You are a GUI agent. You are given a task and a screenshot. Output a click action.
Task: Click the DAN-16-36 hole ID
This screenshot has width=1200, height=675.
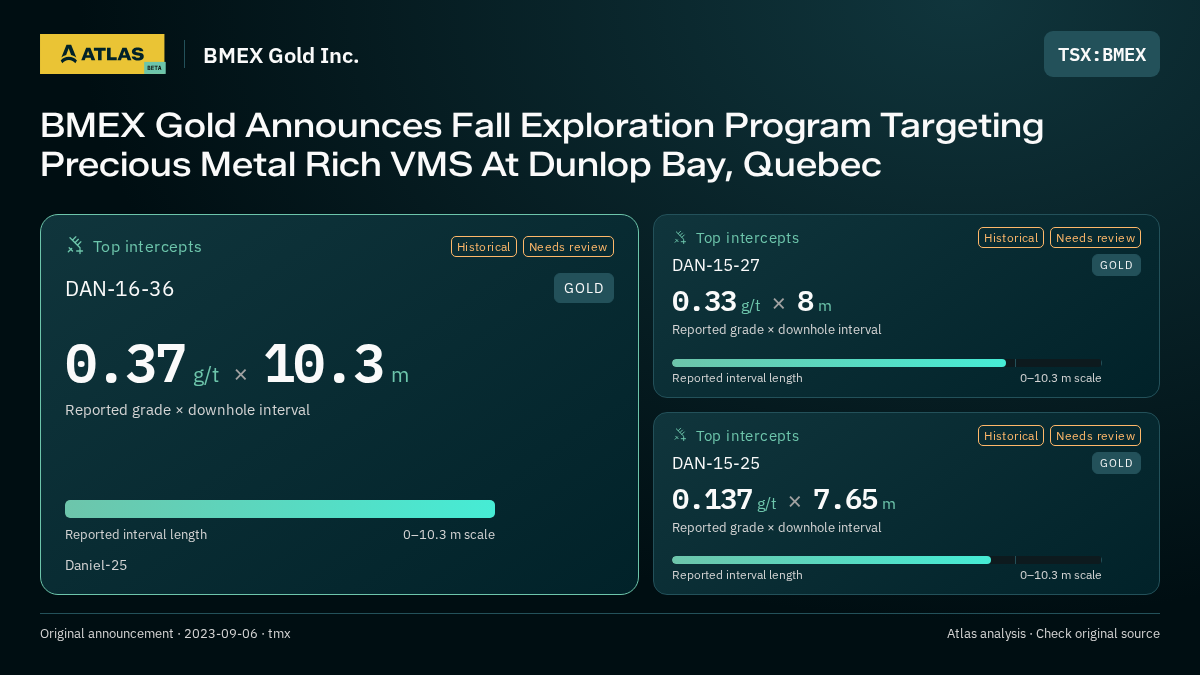119,289
